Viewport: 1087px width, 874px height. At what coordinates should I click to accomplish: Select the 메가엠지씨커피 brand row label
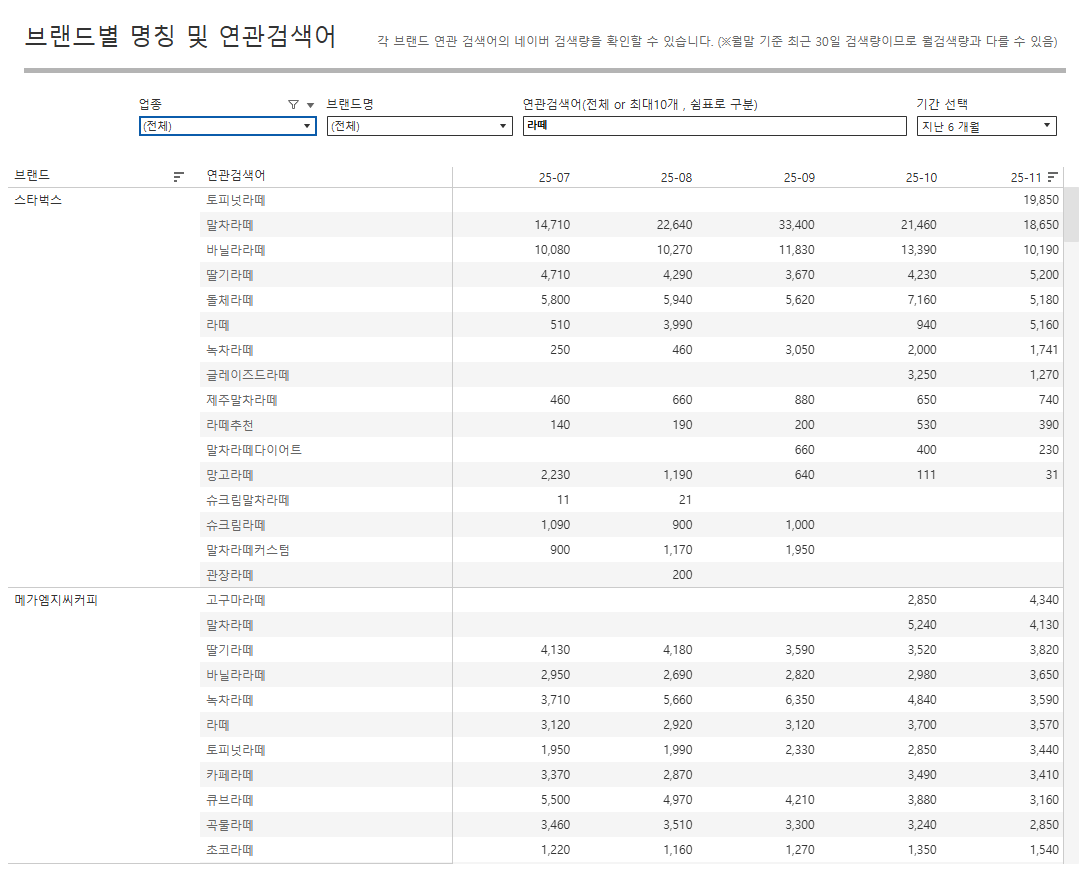pos(56,600)
